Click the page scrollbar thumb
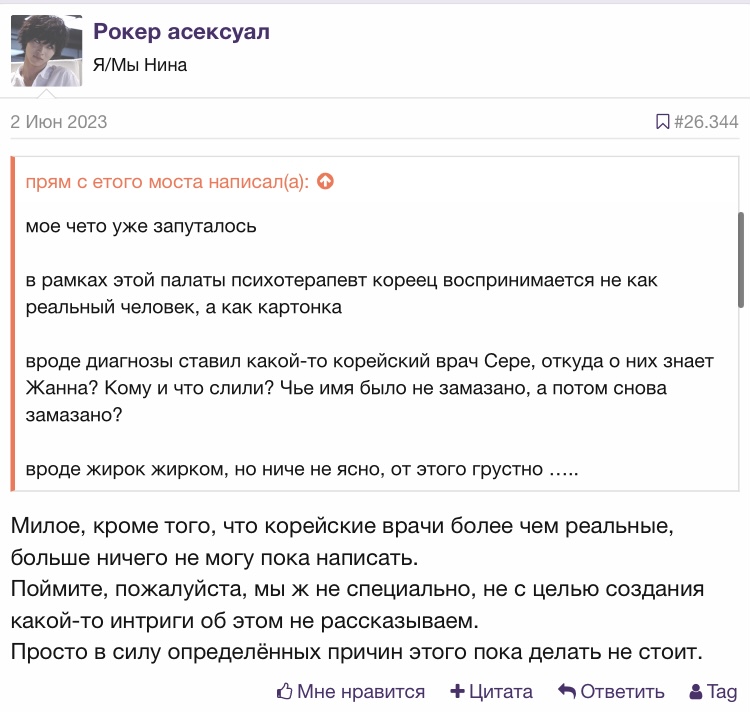 click(x=741, y=260)
